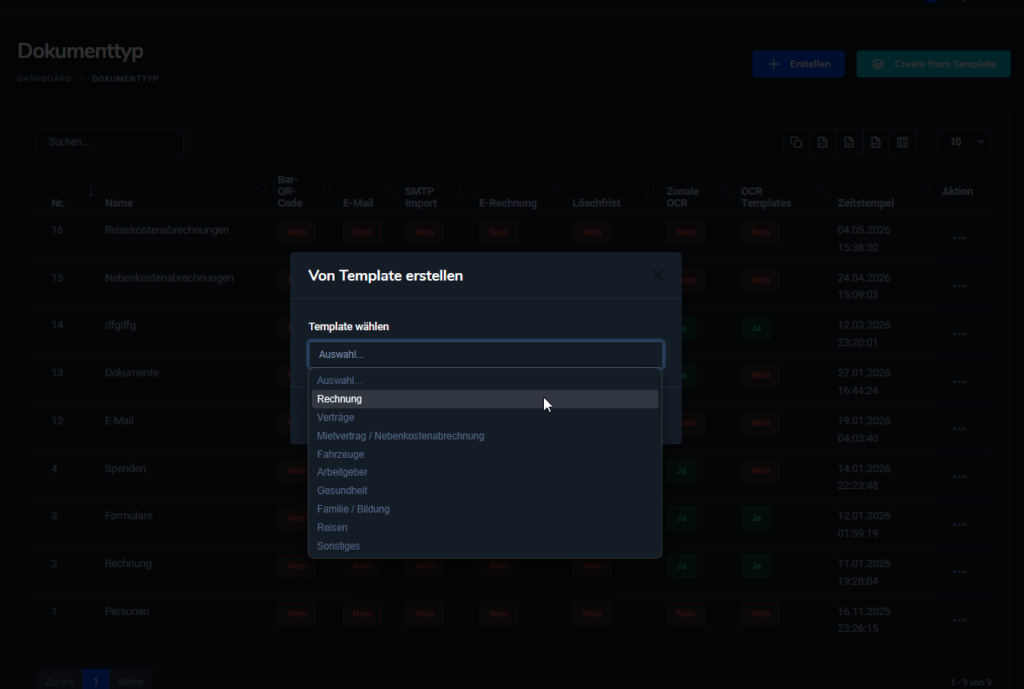Click the Formulare name cell

pyautogui.click(x=129, y=515)
